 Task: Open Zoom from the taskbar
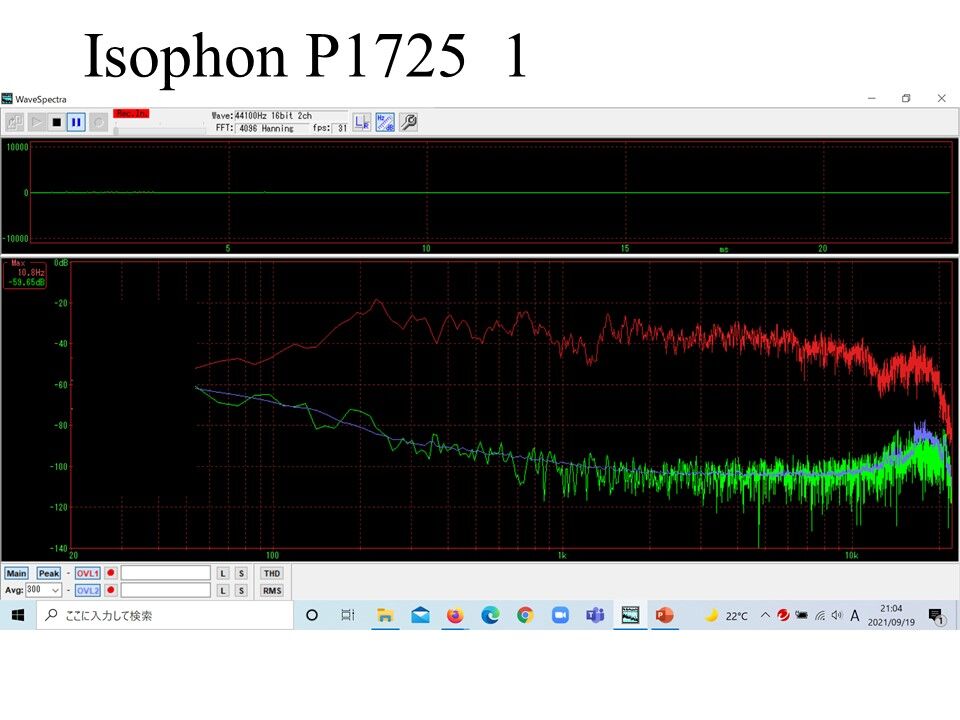coord(560,615)
